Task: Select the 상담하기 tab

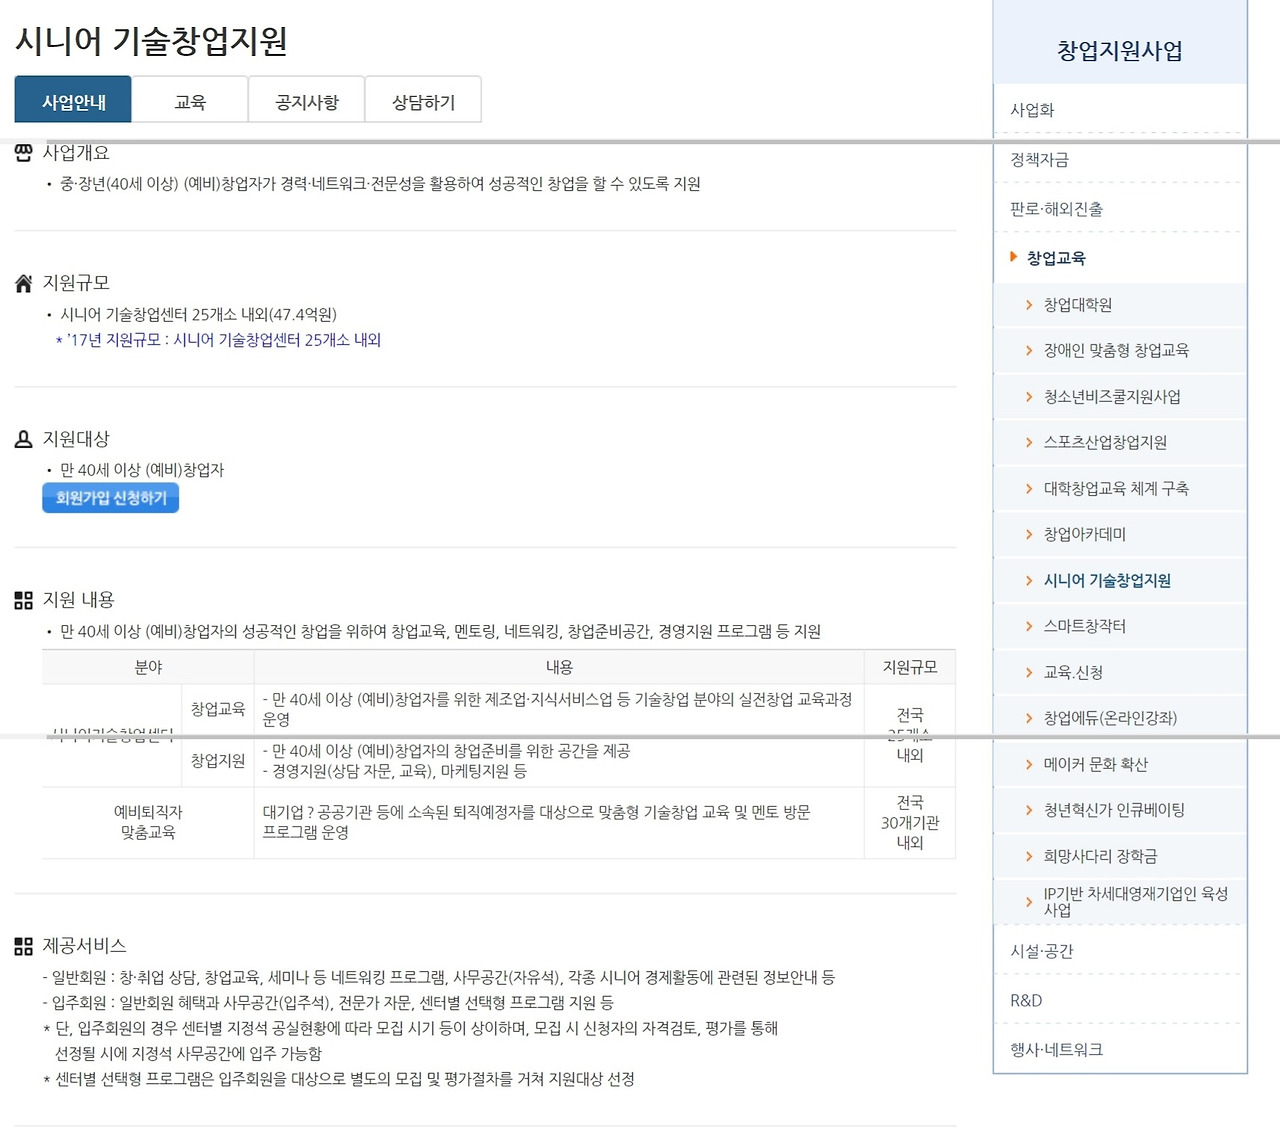Action: click(x=423, y=99)
